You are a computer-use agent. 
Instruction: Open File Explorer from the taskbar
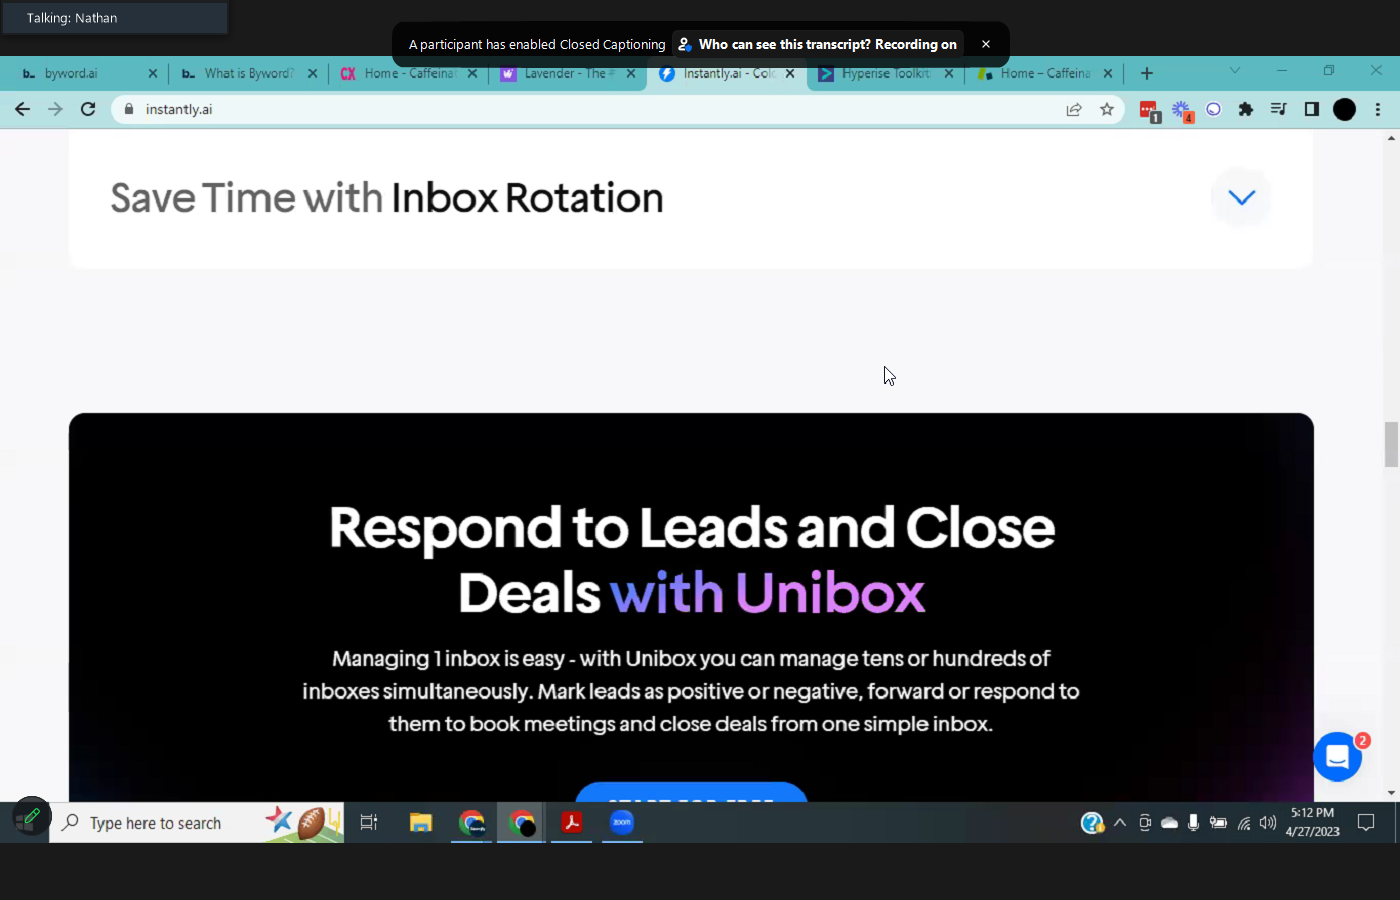[421, 822]
